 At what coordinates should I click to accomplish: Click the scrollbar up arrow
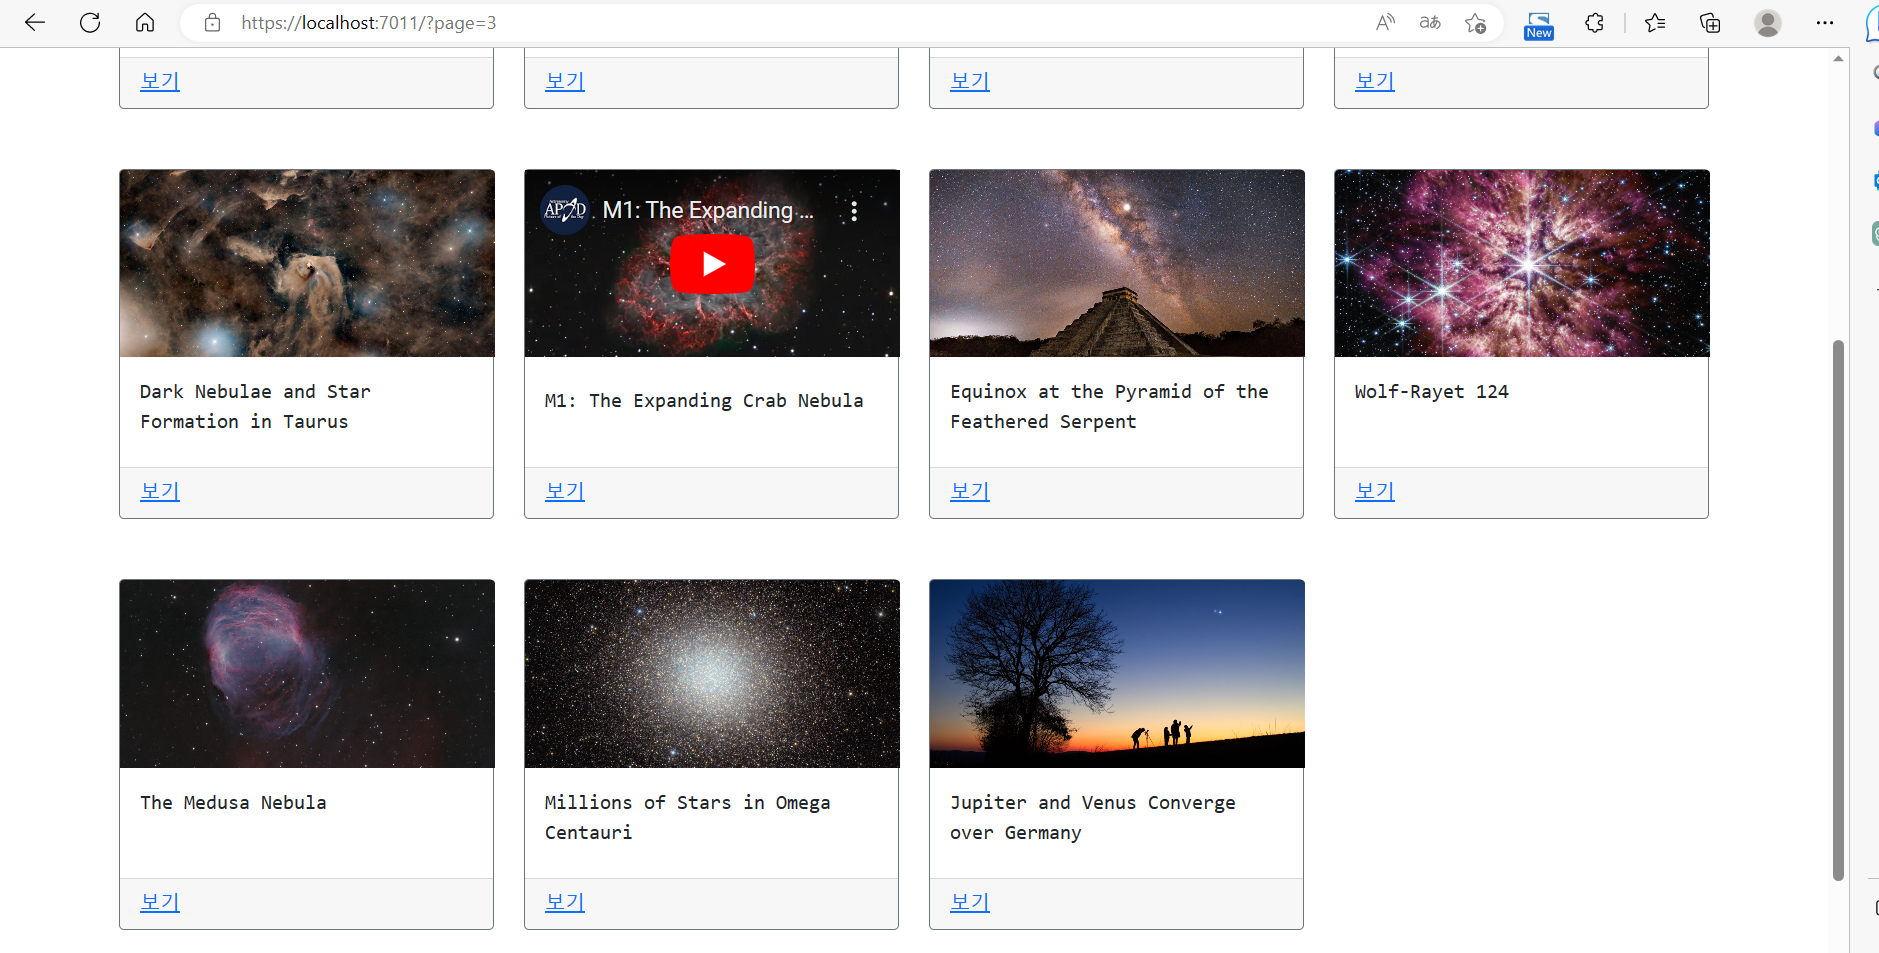pyautogui.click(x=1838, y=58)
